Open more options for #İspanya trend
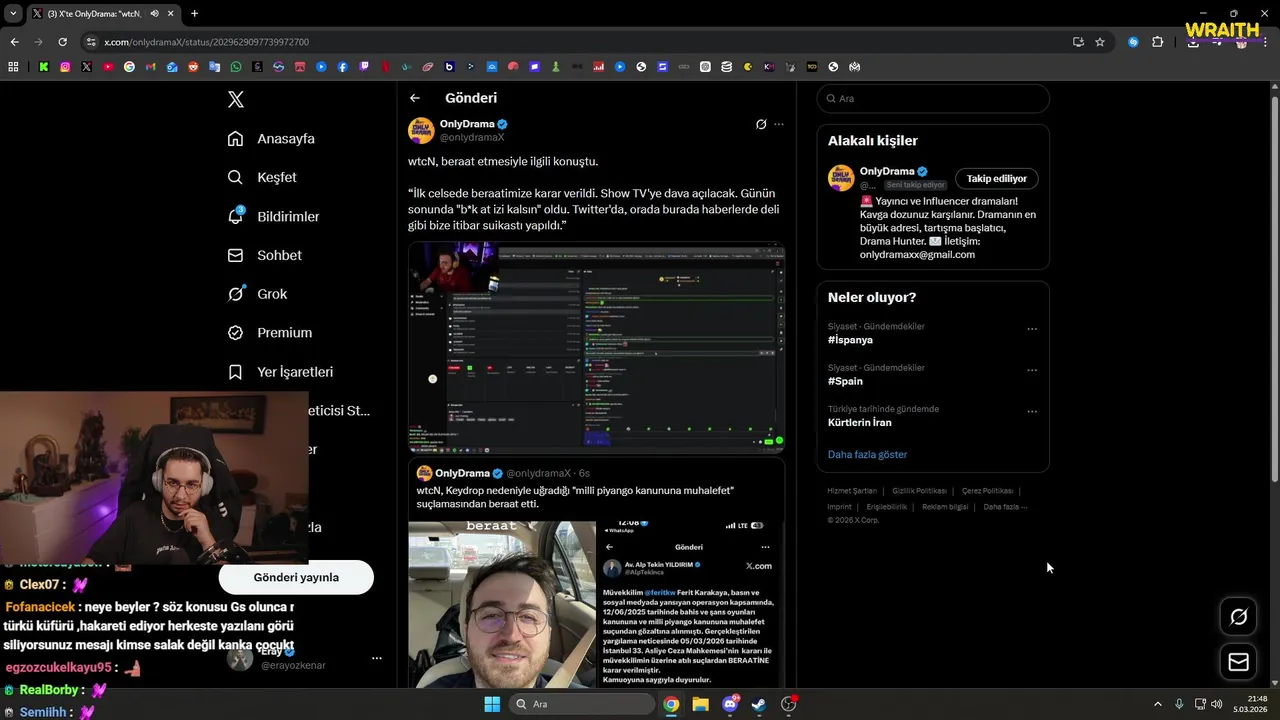This screenshot has width=1280, height=720. tap(1032, 329)
